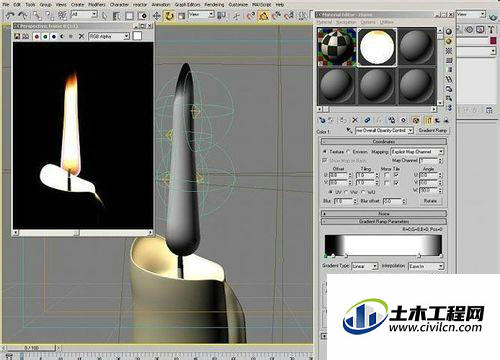Open the Mapping type dropdown

click(x=417, y=152)
